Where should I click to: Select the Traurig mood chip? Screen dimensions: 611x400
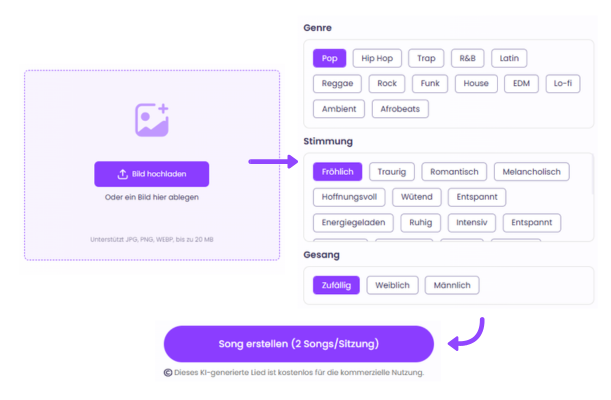pyautogui.click(x=391, y=172)
